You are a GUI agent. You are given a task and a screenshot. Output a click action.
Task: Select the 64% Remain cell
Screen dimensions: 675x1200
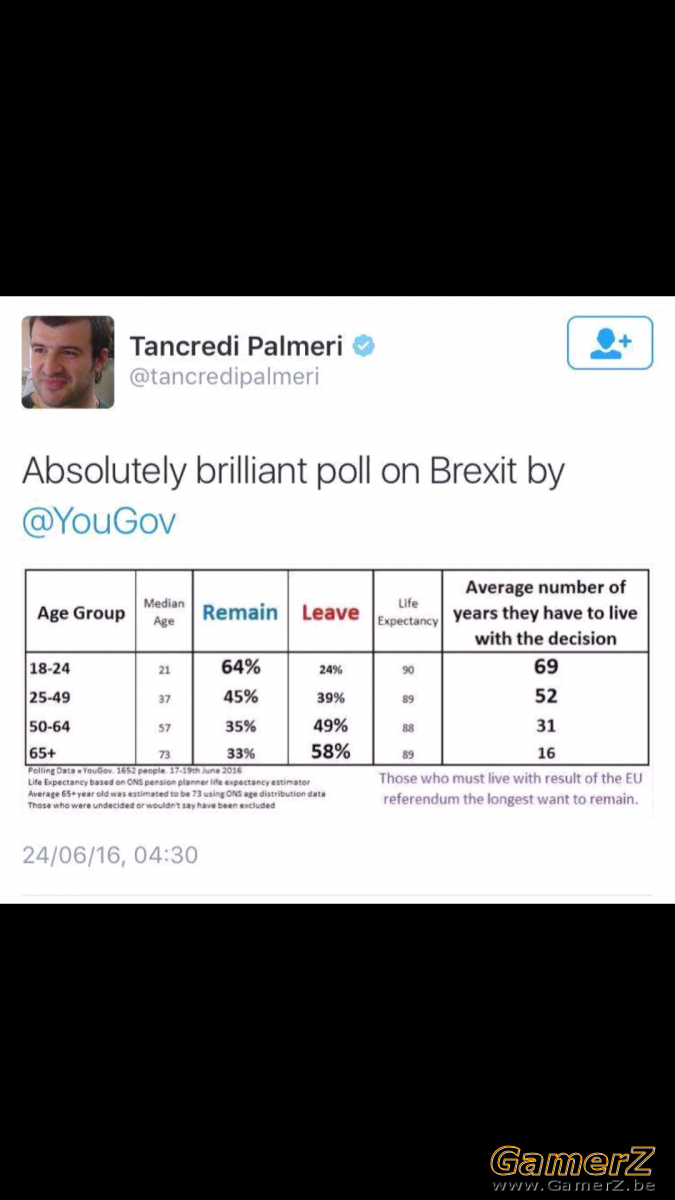(240, 667)
